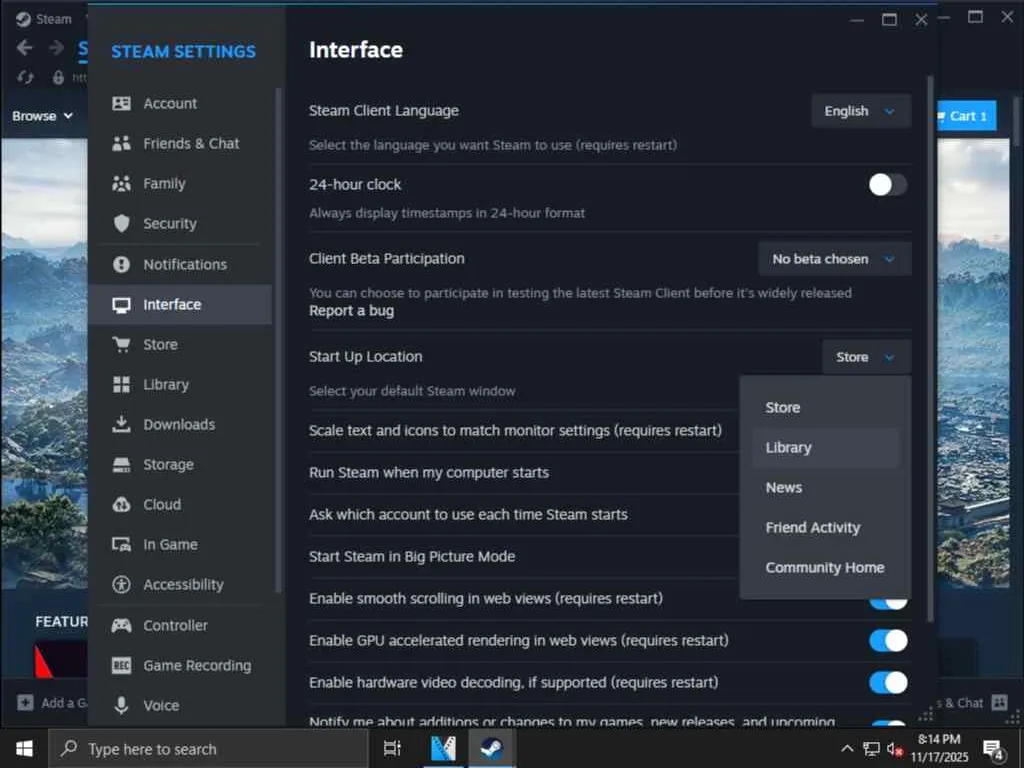Image resolution: width=1024 pixels, height=768 pixels.
Task: Switch to Downloads settings
Action: pyautogui.click(x=180, y=424)
